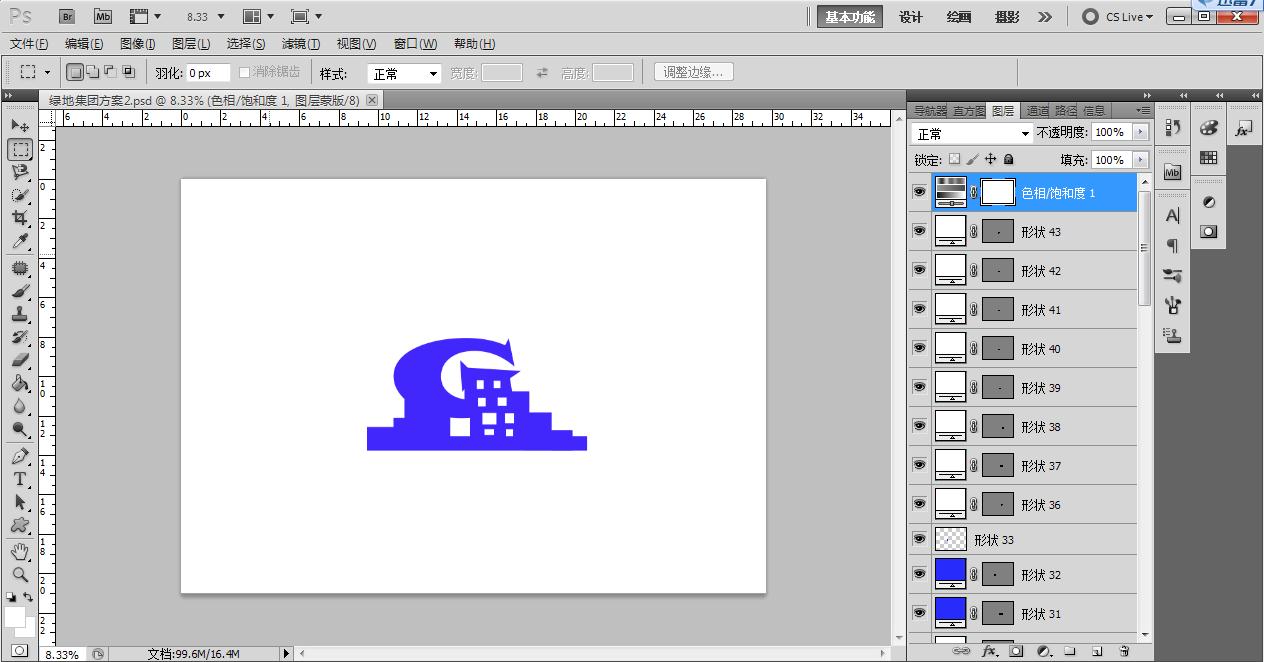This screenshot has height=662, width=1264.
Task: Toggle lock transparent pixels
Action: click(954, 159)
